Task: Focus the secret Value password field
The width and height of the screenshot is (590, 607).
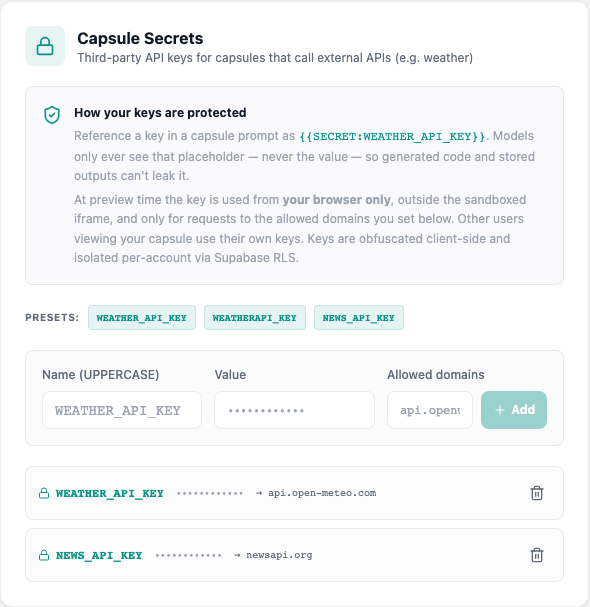Action: tap(294, 410)
